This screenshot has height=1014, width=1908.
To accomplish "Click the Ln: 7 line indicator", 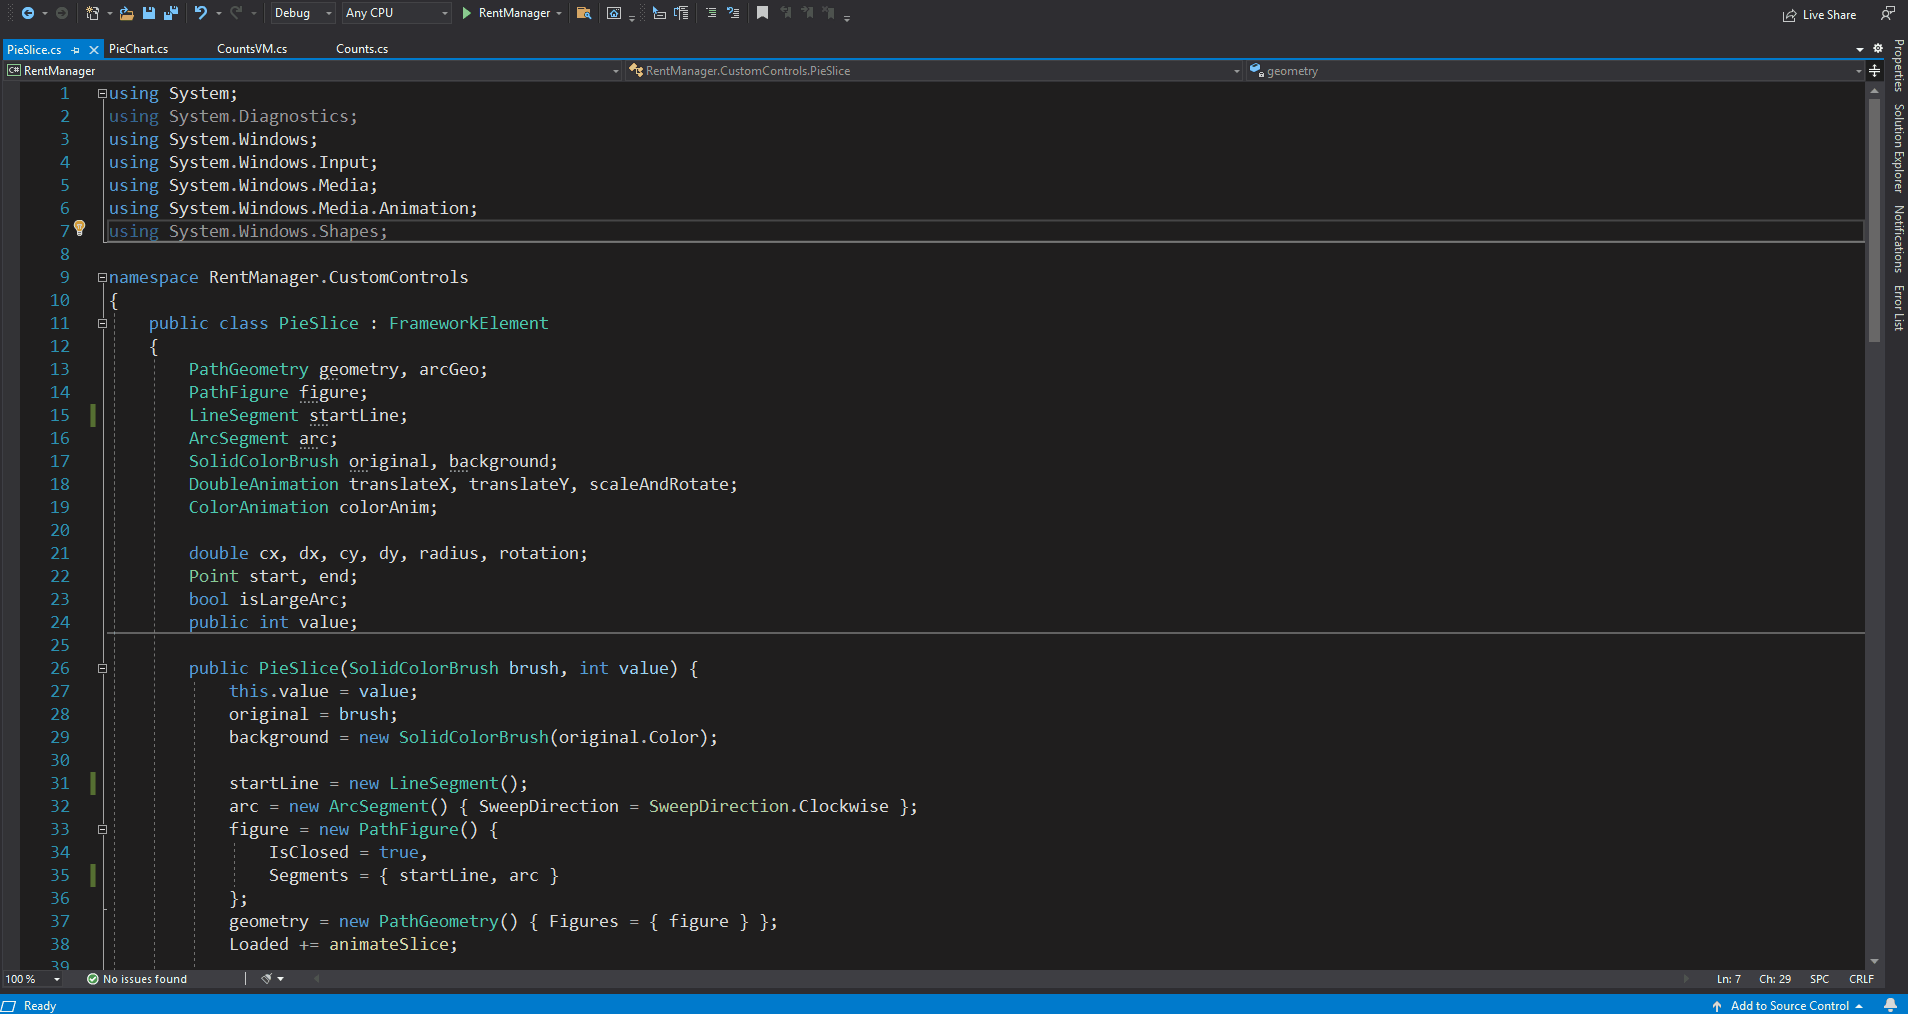I will click(1729, 979).
